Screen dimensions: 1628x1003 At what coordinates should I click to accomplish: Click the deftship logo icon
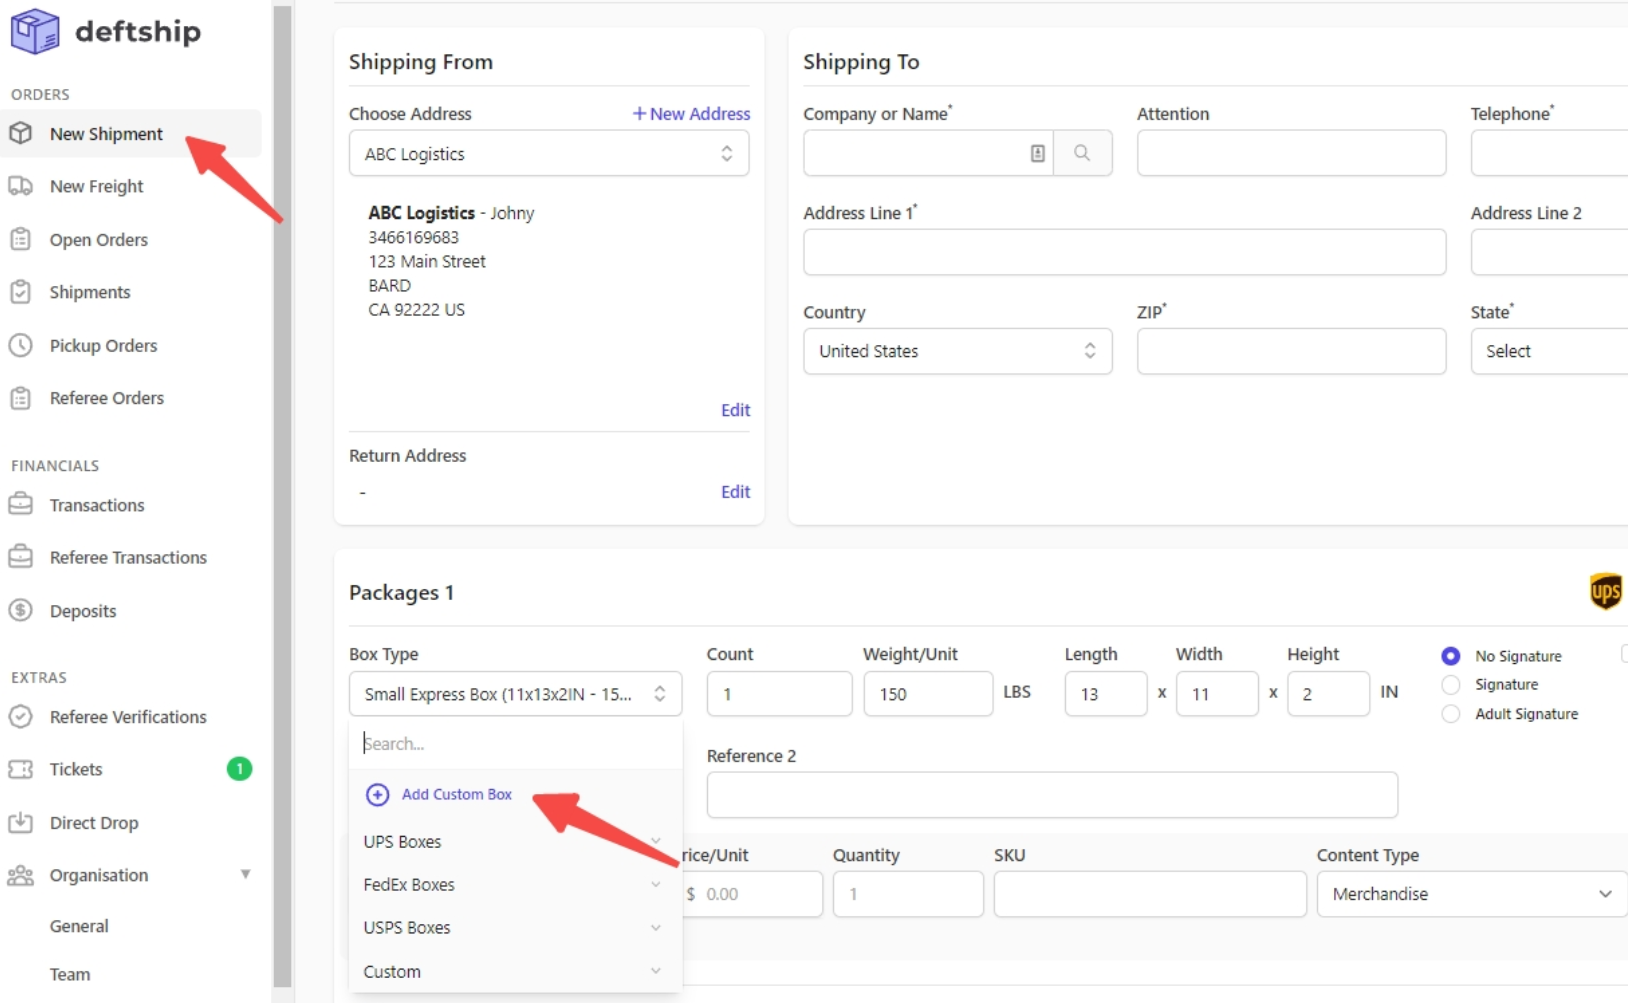click(x=35, y=31)
